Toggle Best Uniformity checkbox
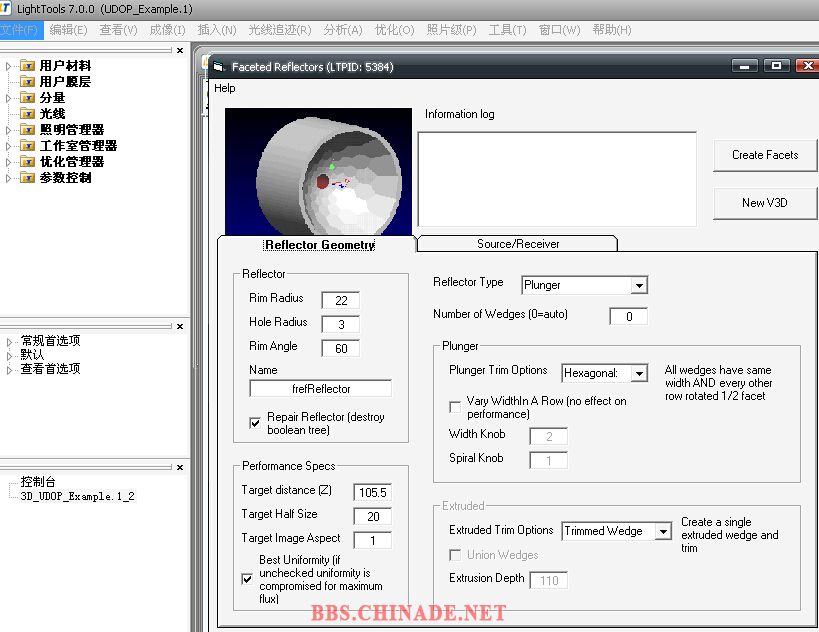This screenshot has height=632, width=819. [x=248, y=579]
